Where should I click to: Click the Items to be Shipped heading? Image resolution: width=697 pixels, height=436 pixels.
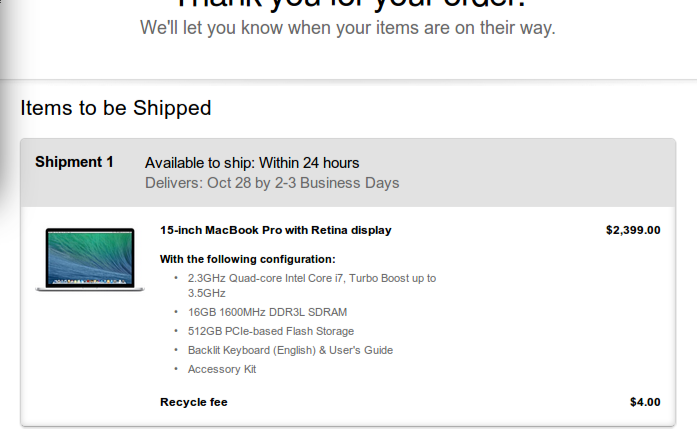(x=115, y=108)
